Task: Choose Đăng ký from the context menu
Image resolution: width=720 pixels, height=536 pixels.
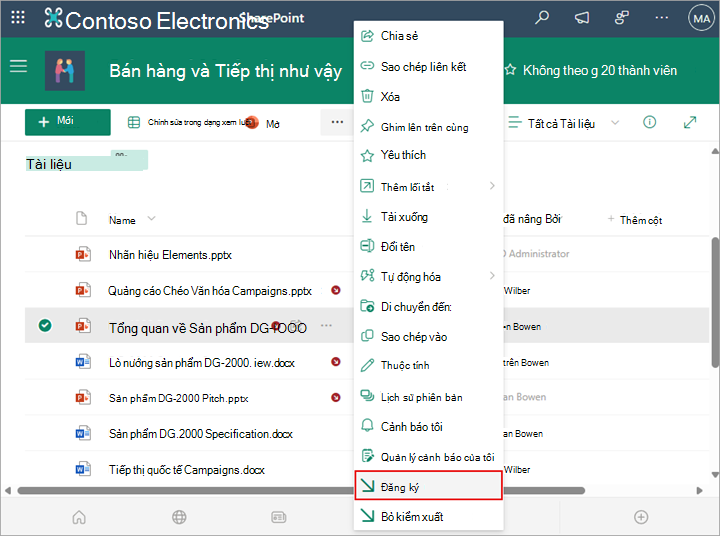Action: (x=428, y=485)
